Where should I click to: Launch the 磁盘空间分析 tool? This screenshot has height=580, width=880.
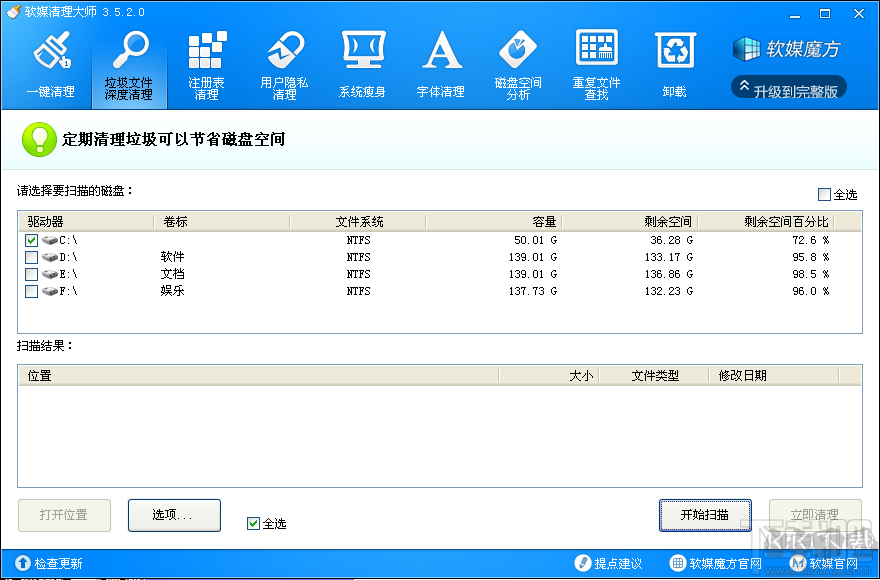(519, 63)
